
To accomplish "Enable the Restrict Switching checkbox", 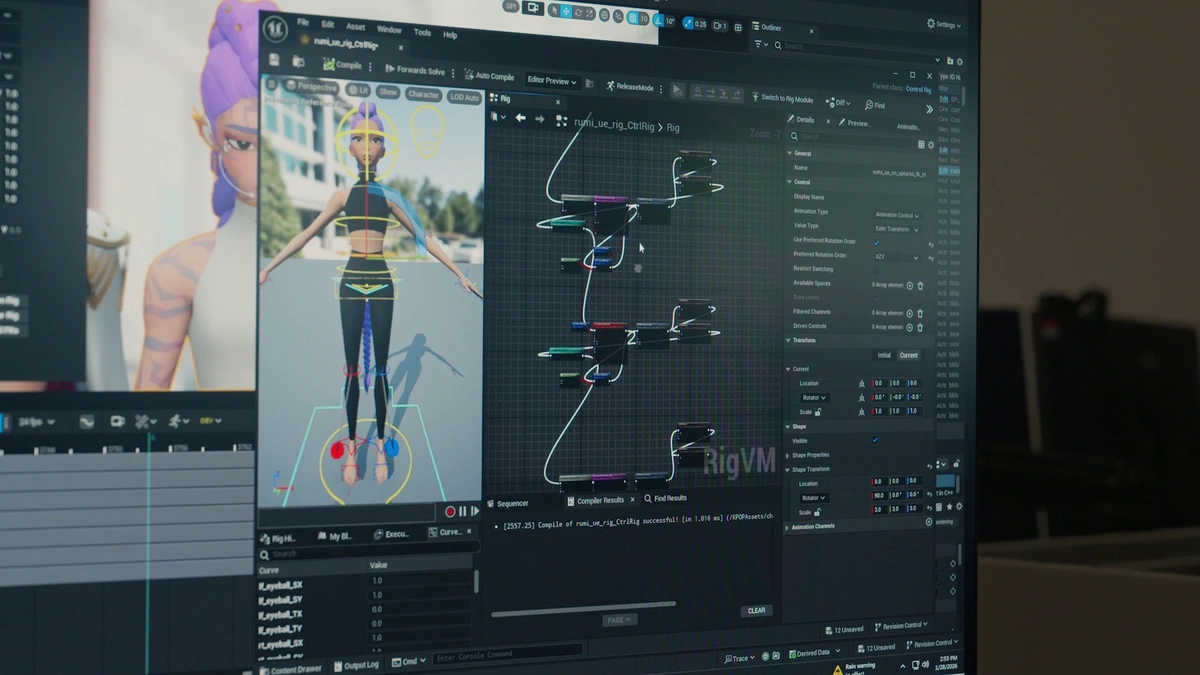I will tap(875, 269).
